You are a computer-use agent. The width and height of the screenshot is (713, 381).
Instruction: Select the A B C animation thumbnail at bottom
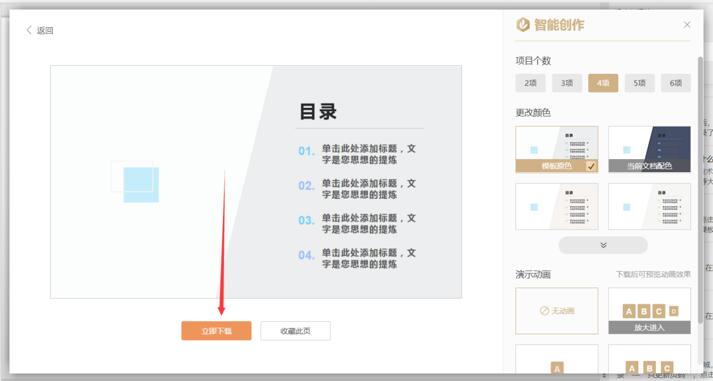tap(649, 359)
